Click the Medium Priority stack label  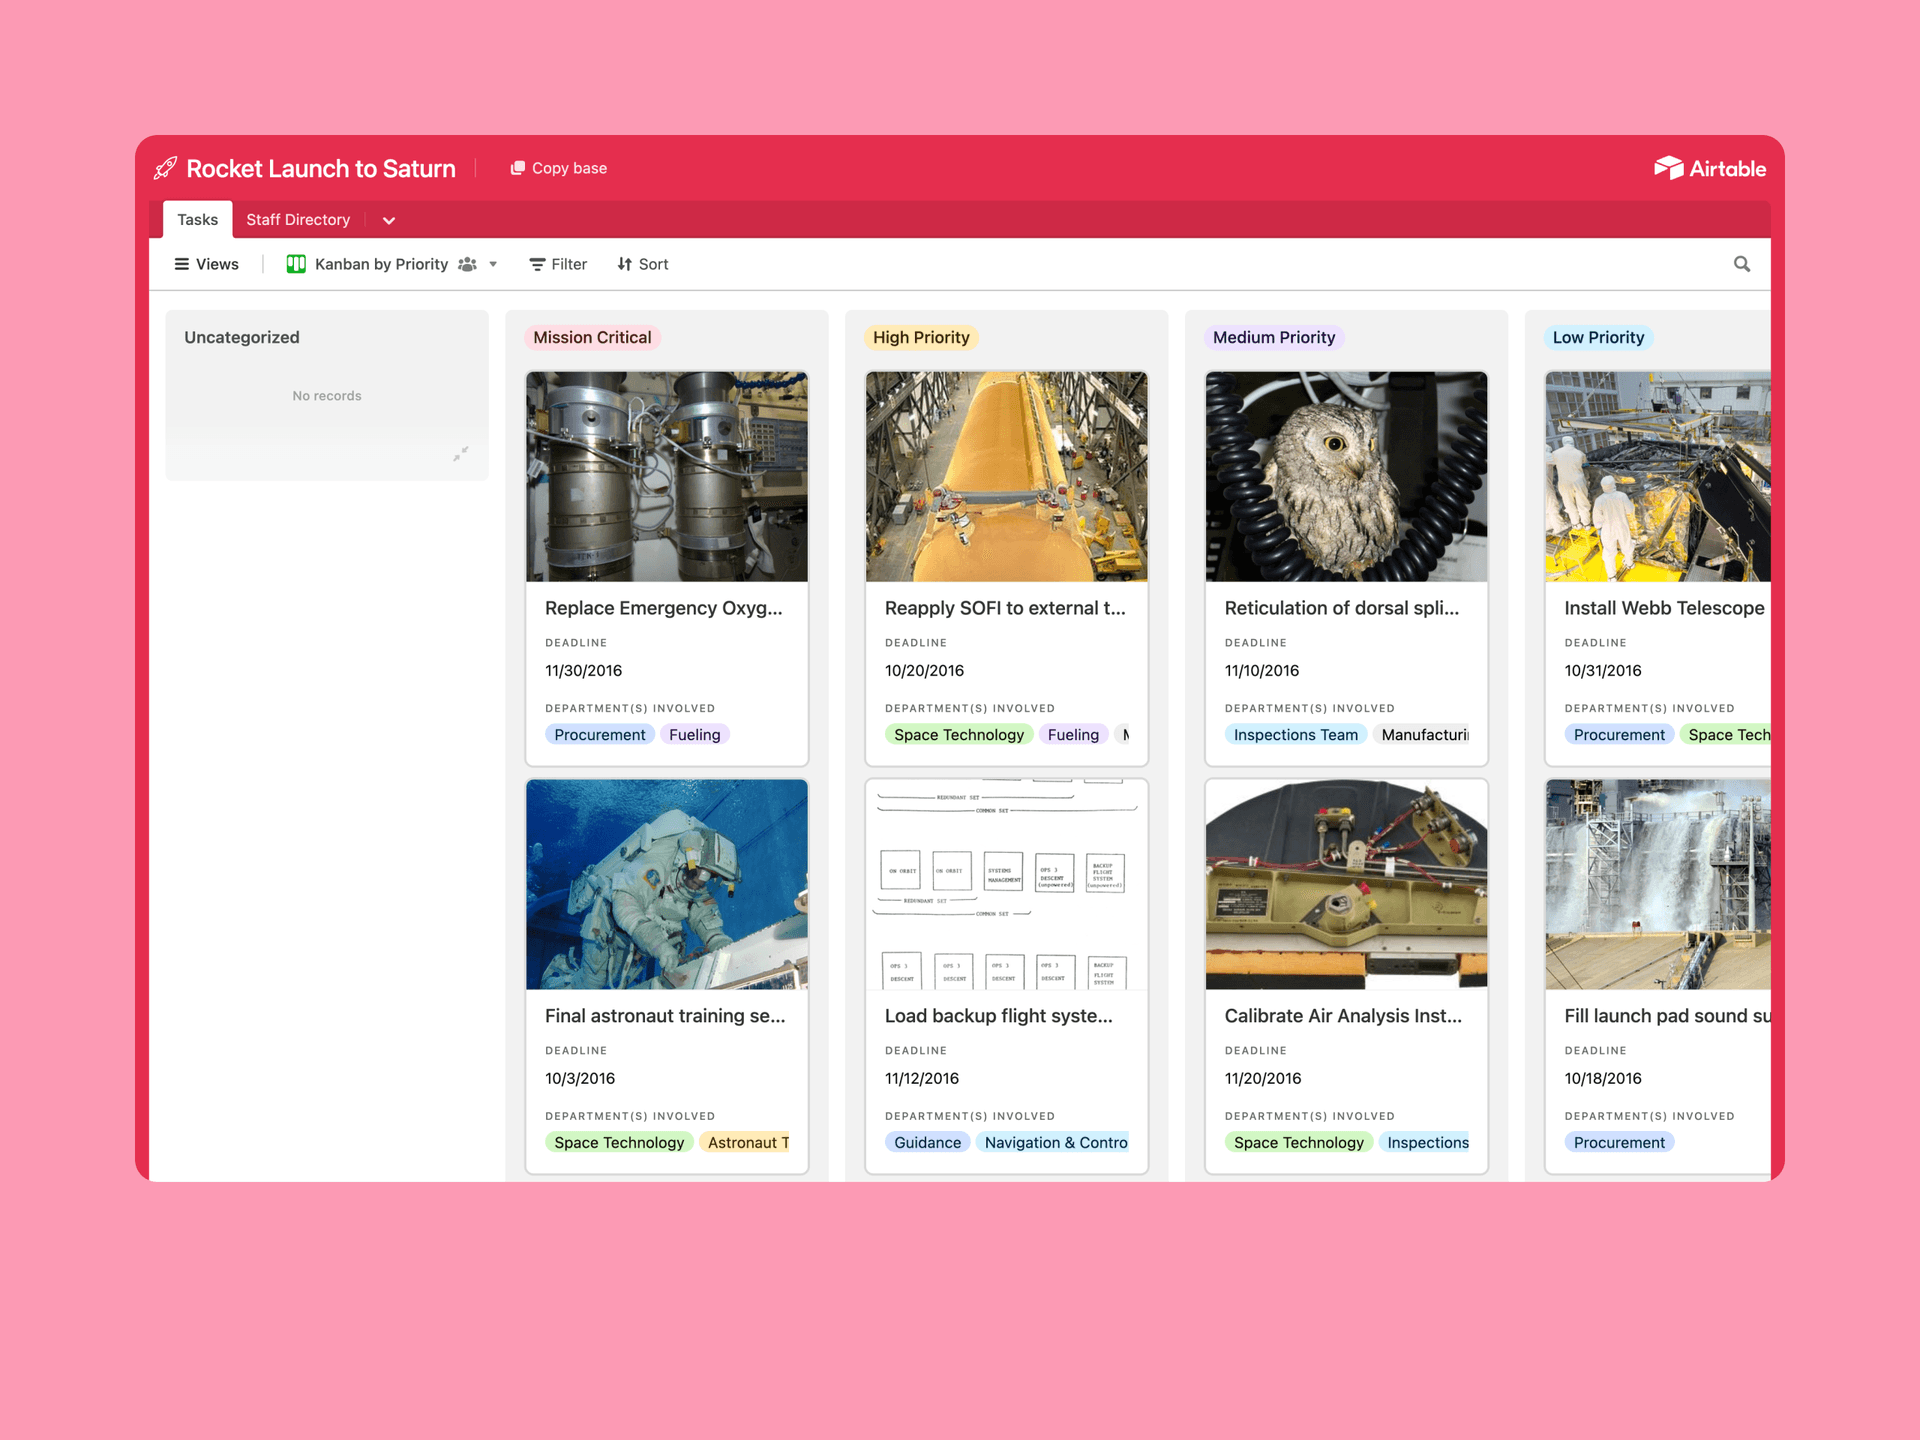point(1274,337)
